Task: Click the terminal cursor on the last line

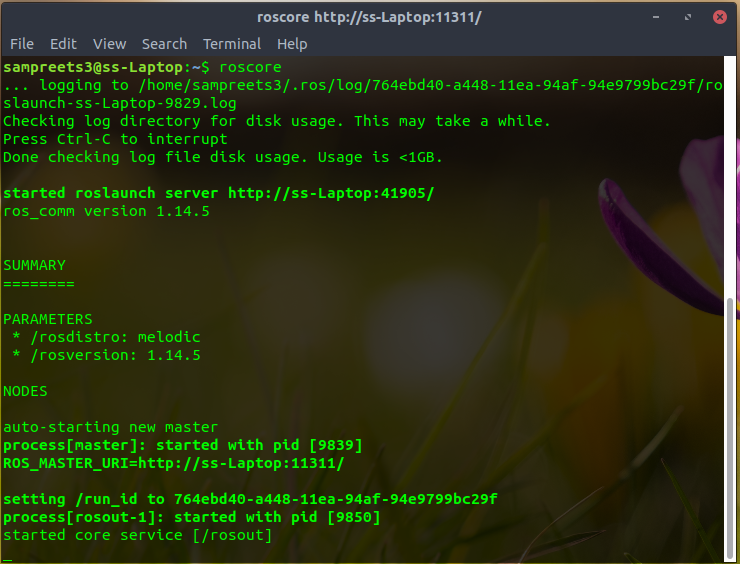Action: click(x=8, y=560)
